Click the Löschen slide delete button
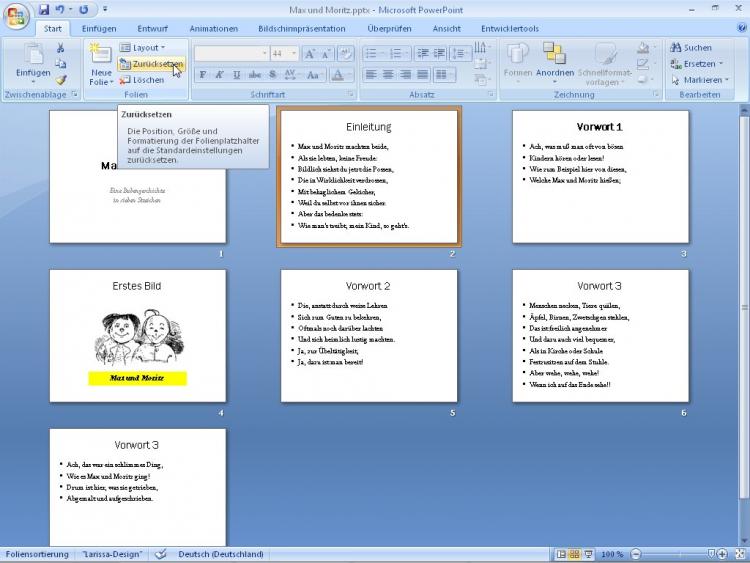This screenshot has width=750, height=563. (x=142, y=80)
